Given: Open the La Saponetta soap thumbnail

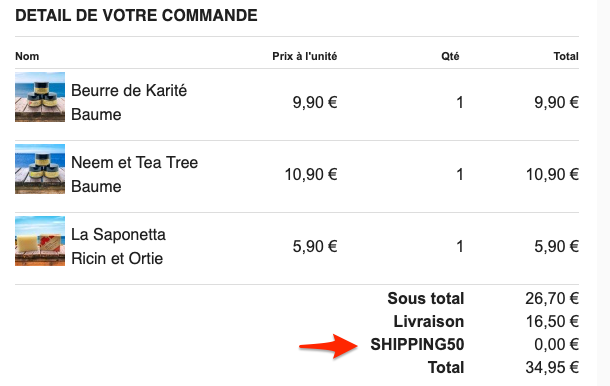Looking at the screenshot, I should click(x=40, y=241).
